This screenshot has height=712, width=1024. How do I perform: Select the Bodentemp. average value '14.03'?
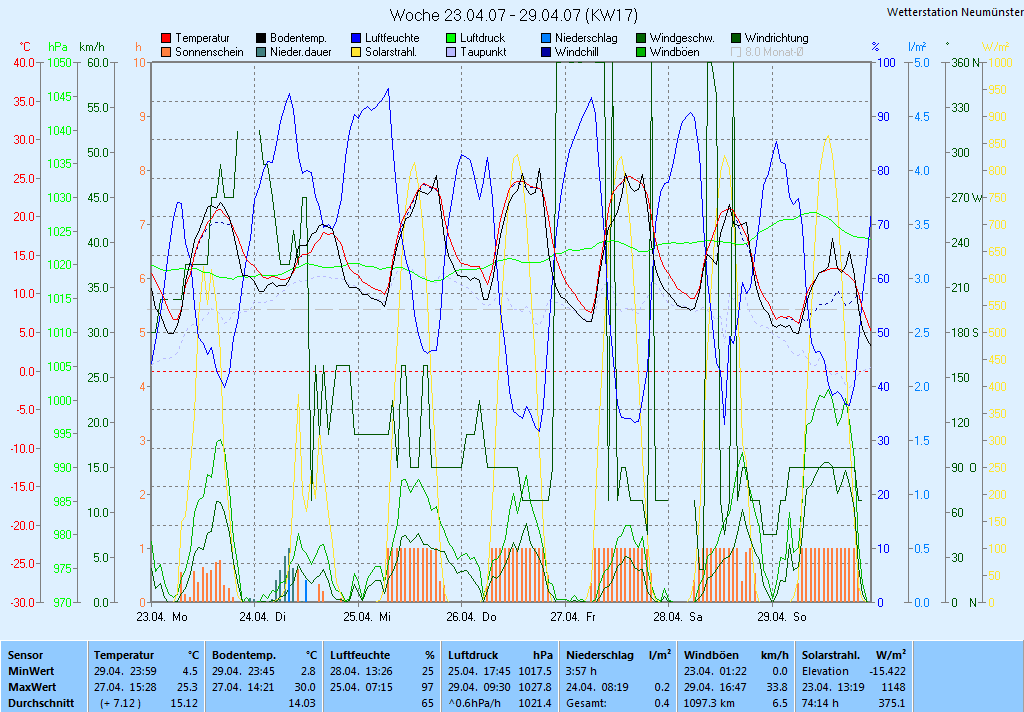tap(302, 704)
